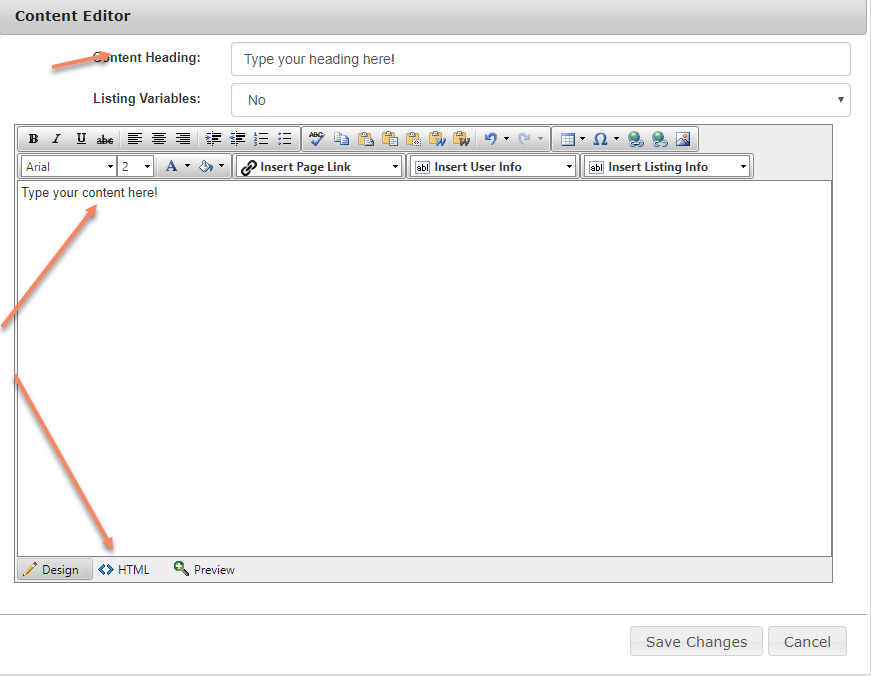Open the redo history dropdown arrow
The image size is (871, 676).
(x=540, y=139)
